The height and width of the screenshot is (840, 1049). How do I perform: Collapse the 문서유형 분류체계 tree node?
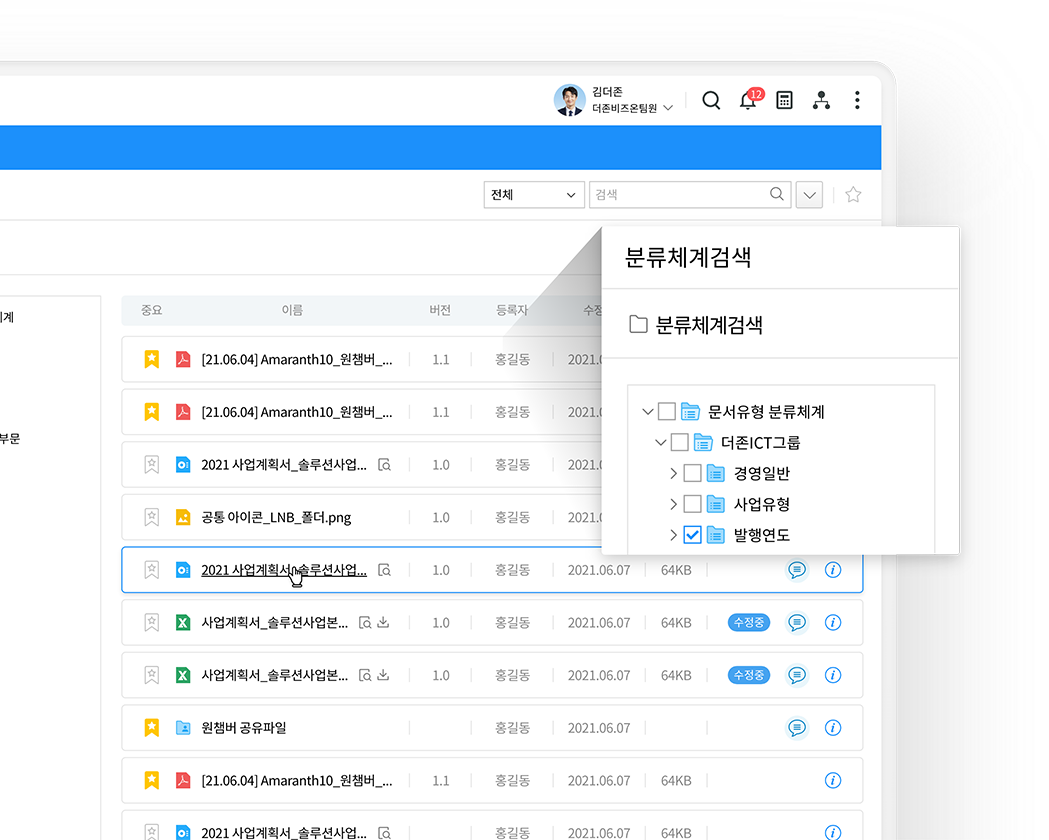[648, 411]
